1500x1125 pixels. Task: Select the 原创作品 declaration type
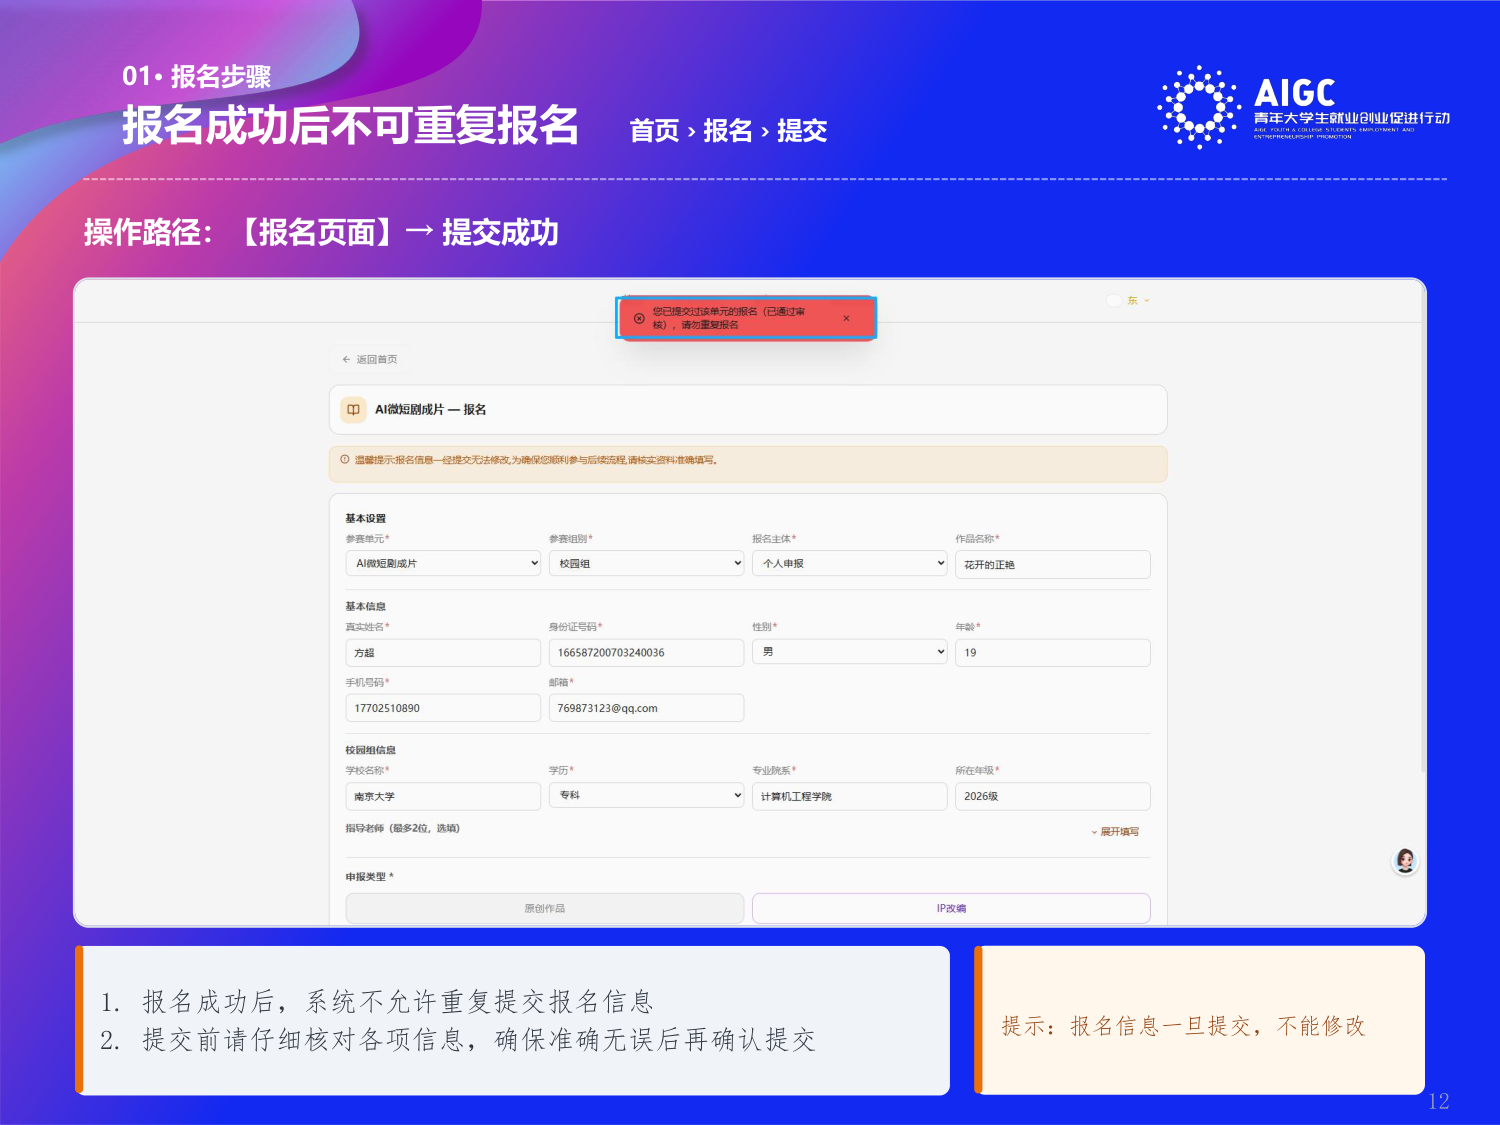click(545, 908)
